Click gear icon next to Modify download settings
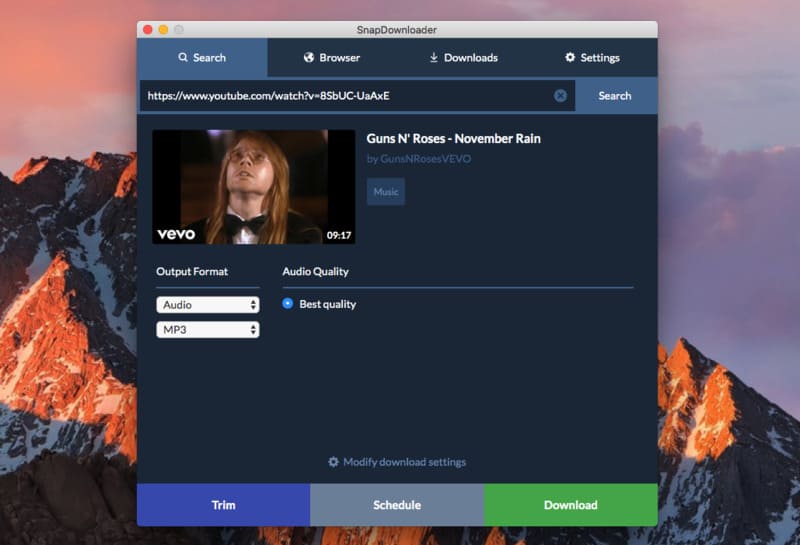This screenshot has width=800, height=545. point(333,462)
